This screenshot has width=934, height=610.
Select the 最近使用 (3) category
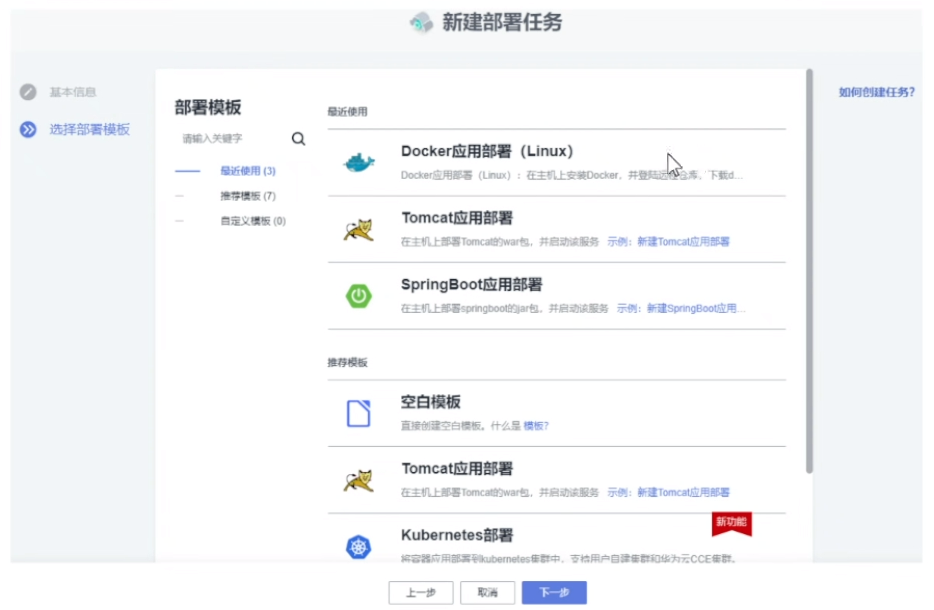coord(248,171)
